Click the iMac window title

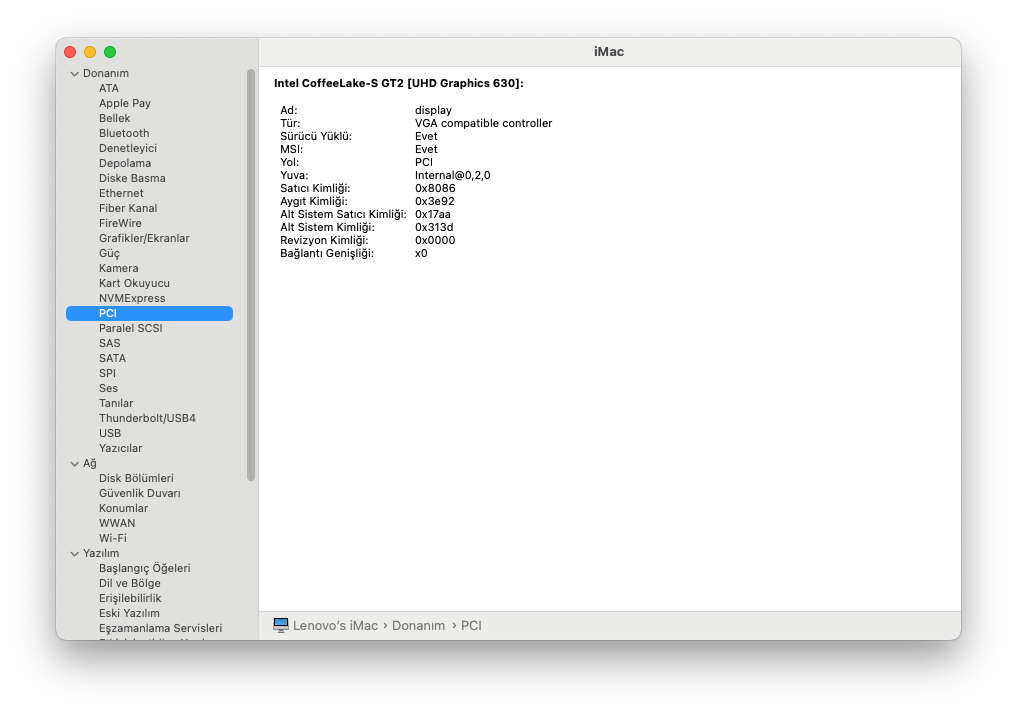609,52
